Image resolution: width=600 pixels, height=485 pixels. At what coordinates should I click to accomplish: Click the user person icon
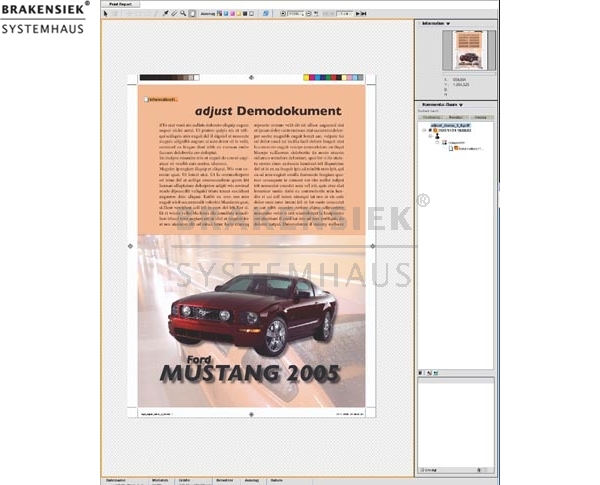[437, 136]
